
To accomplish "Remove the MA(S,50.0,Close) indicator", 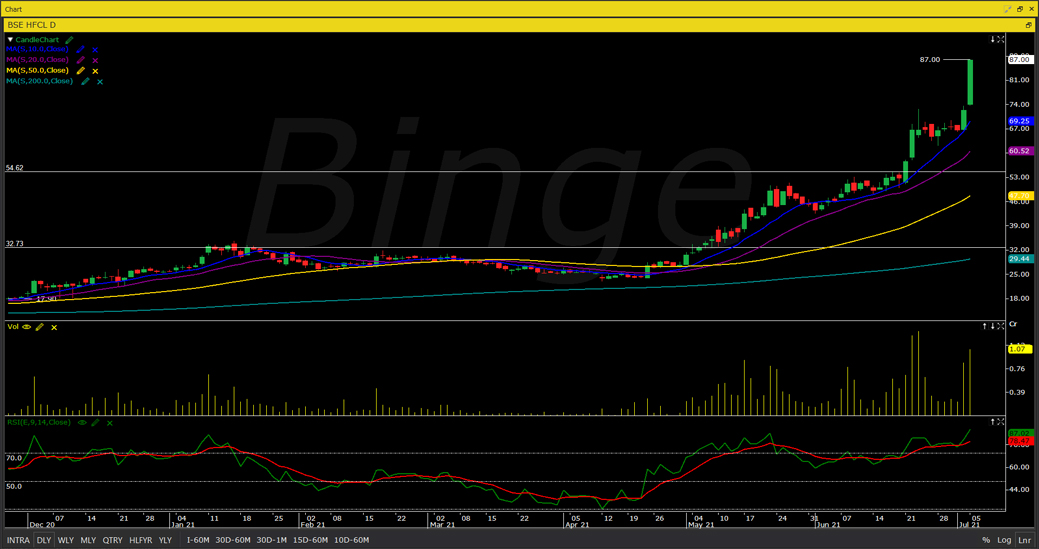I will (95, 71).
